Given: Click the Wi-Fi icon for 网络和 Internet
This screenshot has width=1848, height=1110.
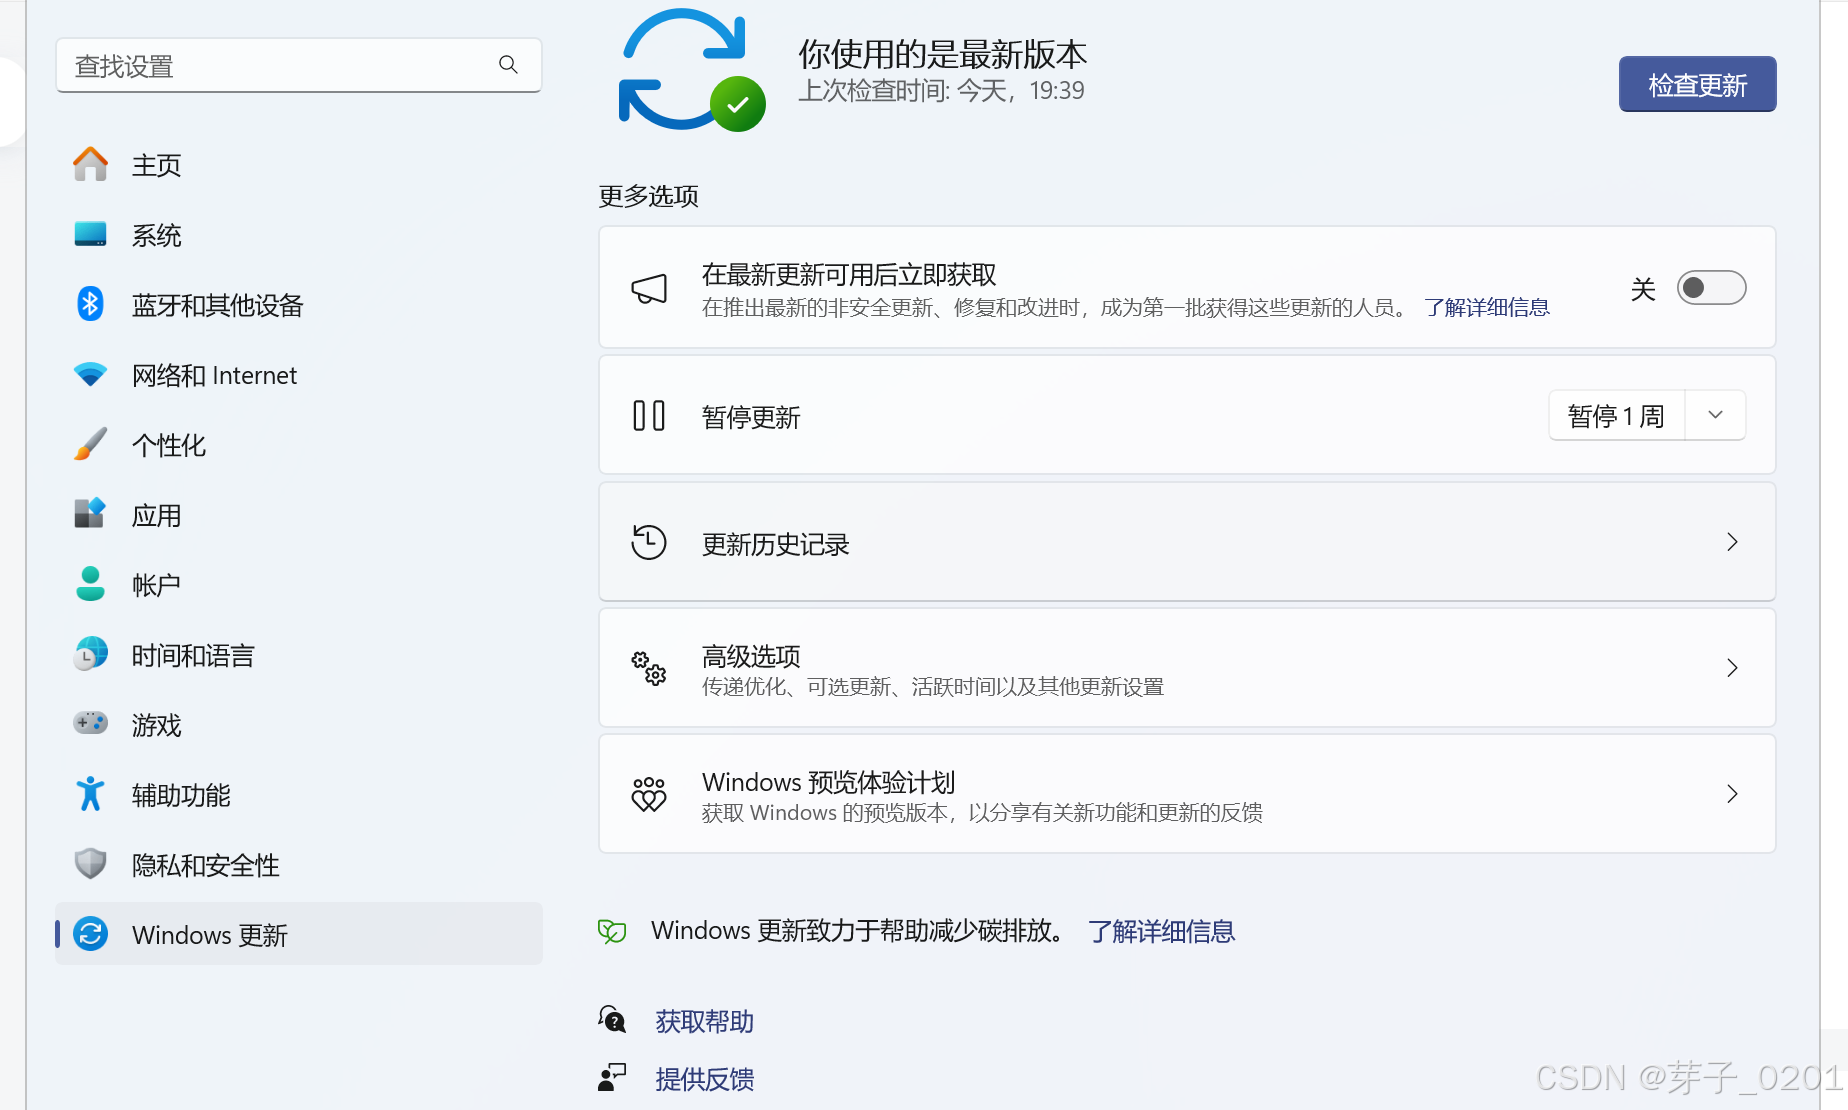Looking at the screenshot, I should pyautogui.click(x=90, y=374).
